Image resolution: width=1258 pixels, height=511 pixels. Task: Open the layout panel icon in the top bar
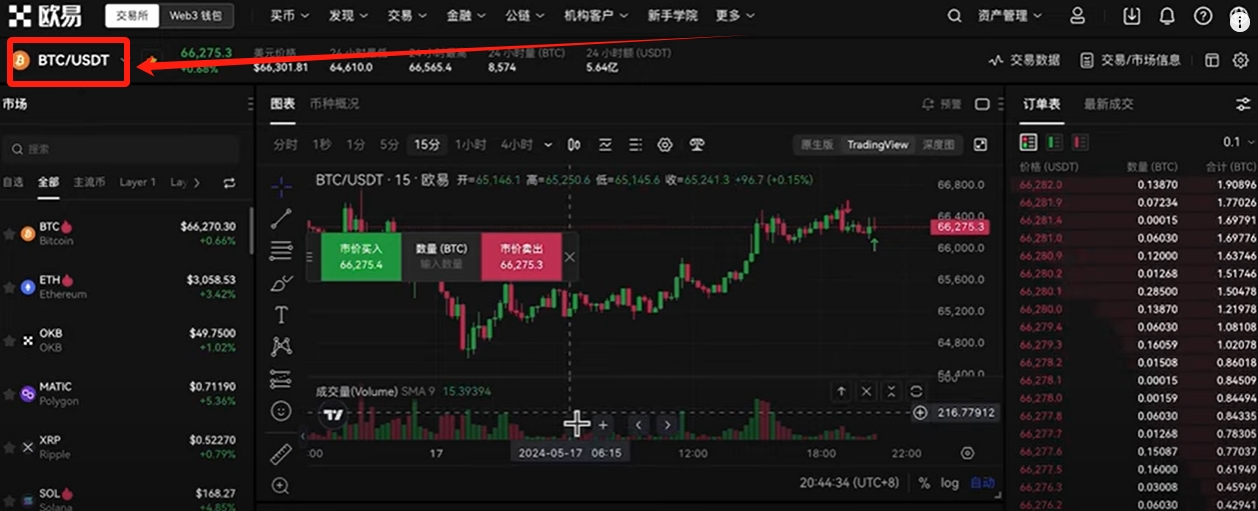(1212, 60)
